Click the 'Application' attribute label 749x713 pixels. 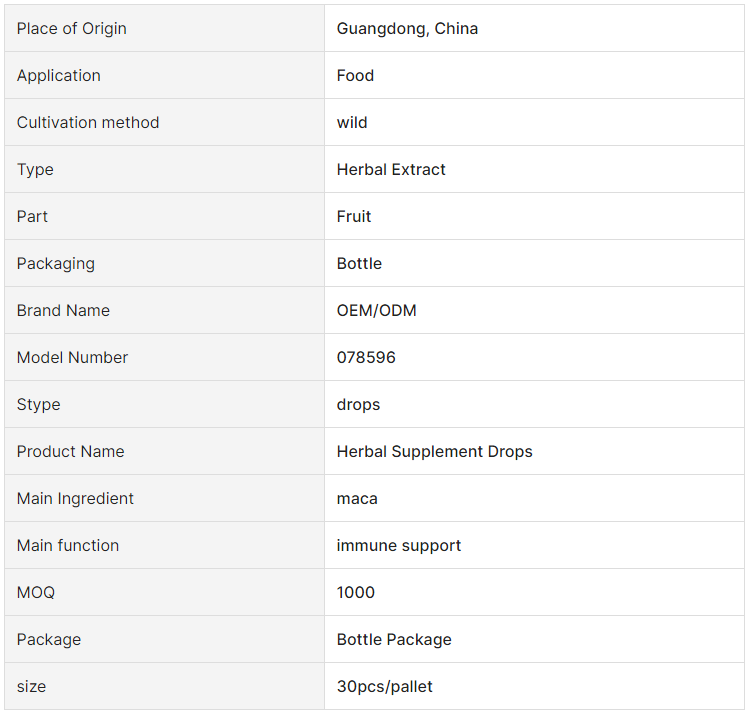[x=59, y=75]
